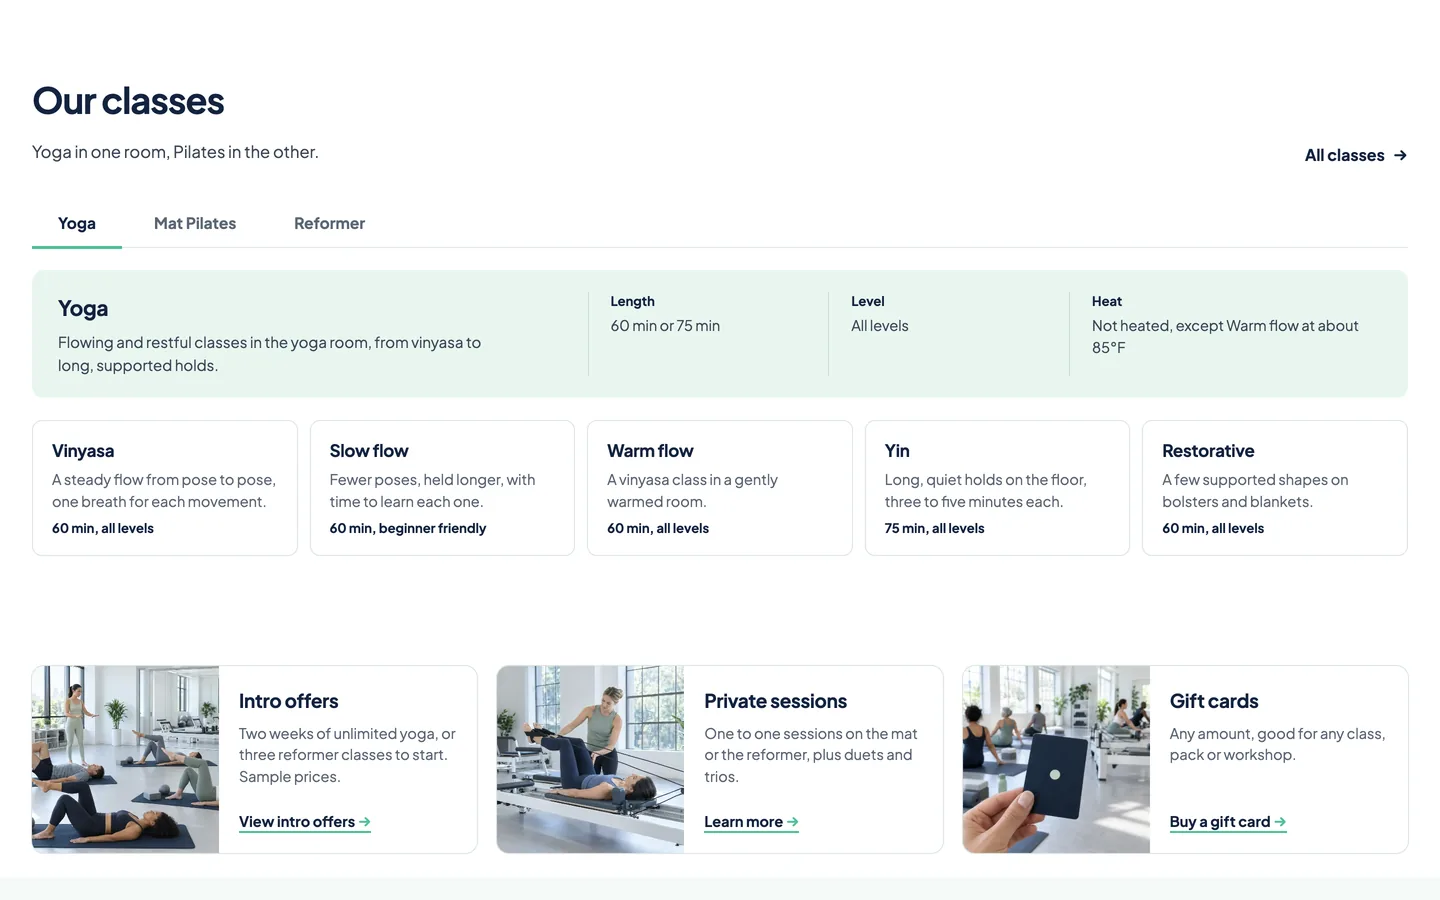This screenshot has height=900, width=1440.
Task: Open the Vinyasa class card
Action: pos(165,488)
